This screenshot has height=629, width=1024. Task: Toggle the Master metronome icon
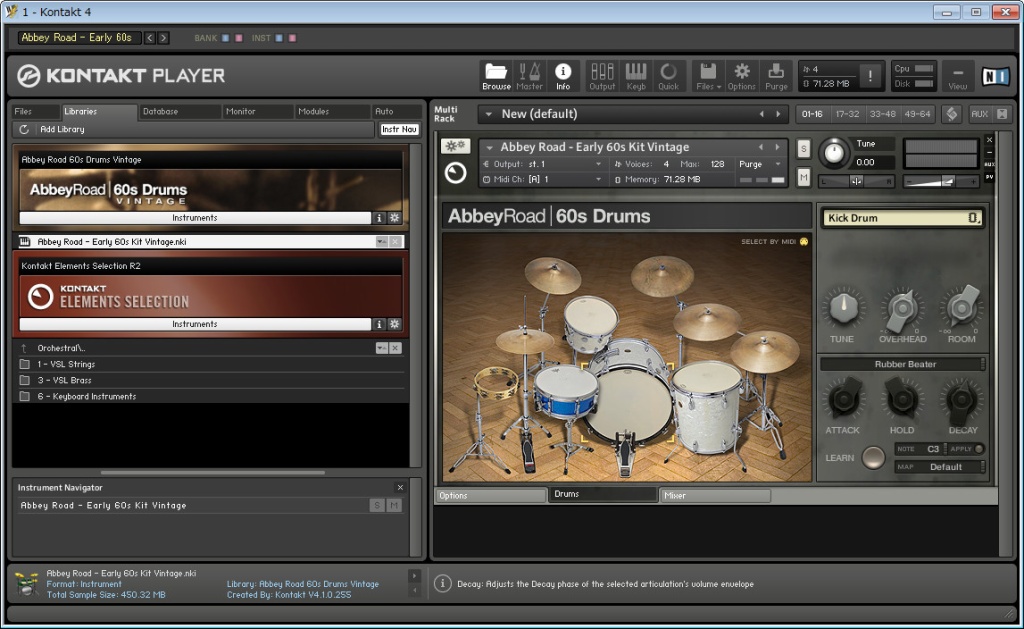[529, 76]
